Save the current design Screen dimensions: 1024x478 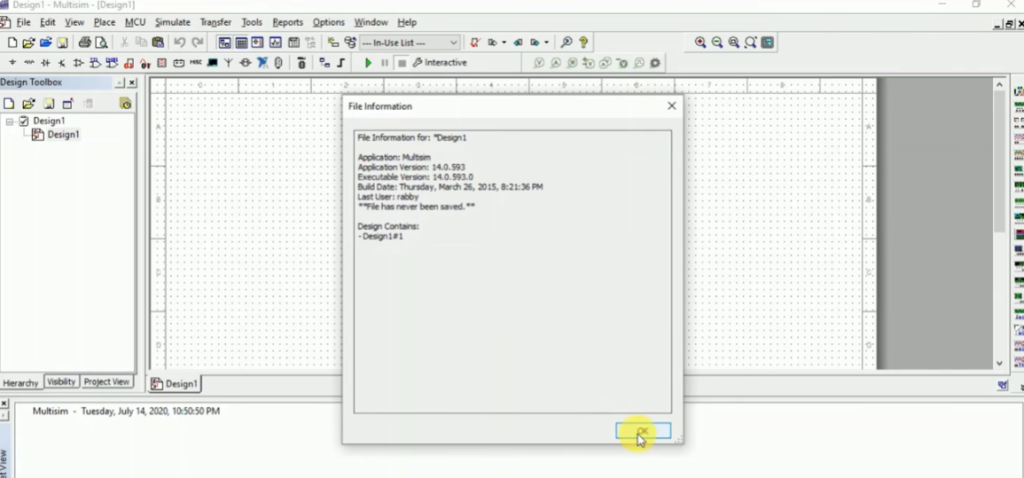tap(62, 42)
